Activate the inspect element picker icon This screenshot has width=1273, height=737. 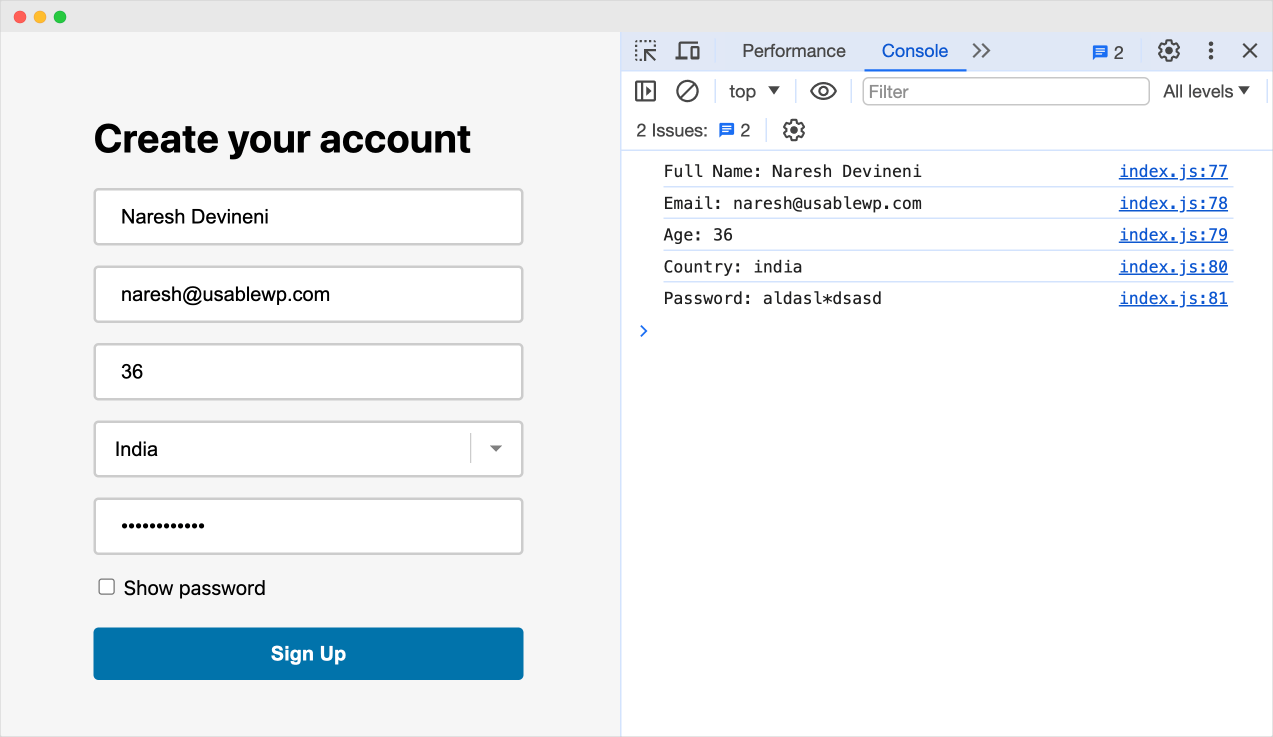click(x=646, y=51)
